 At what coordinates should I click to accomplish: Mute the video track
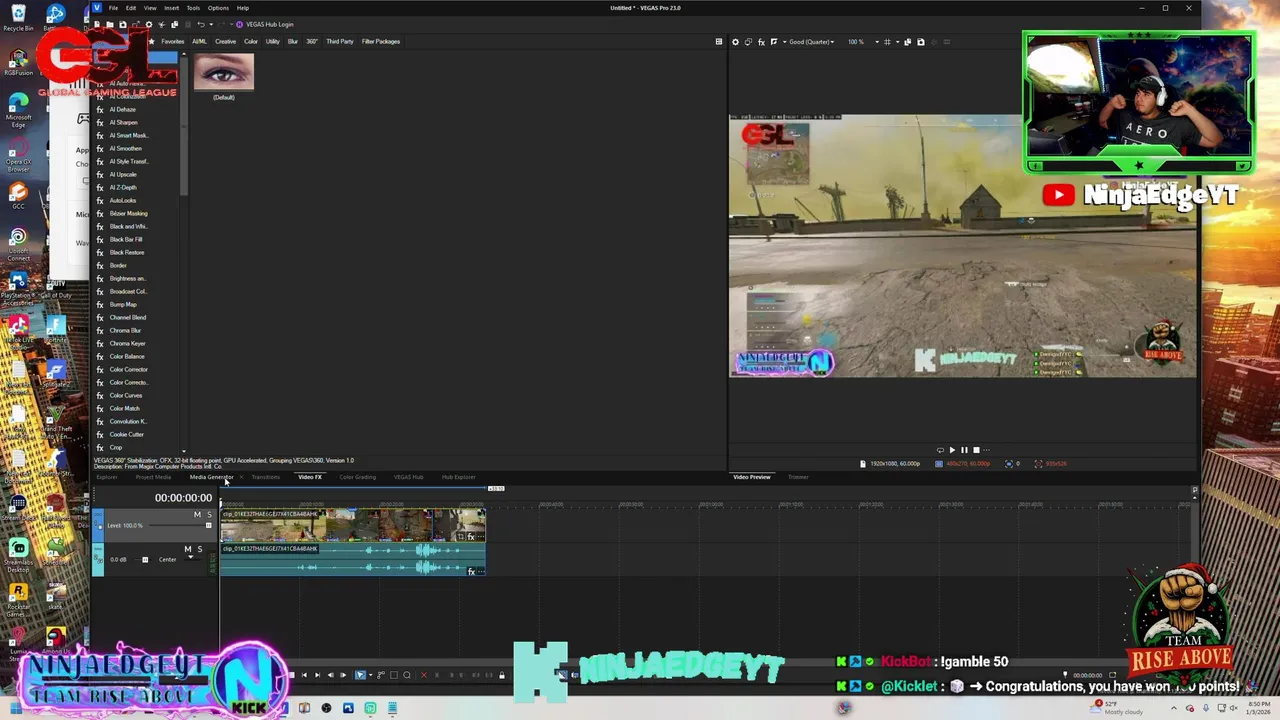[x=197, y=515]
